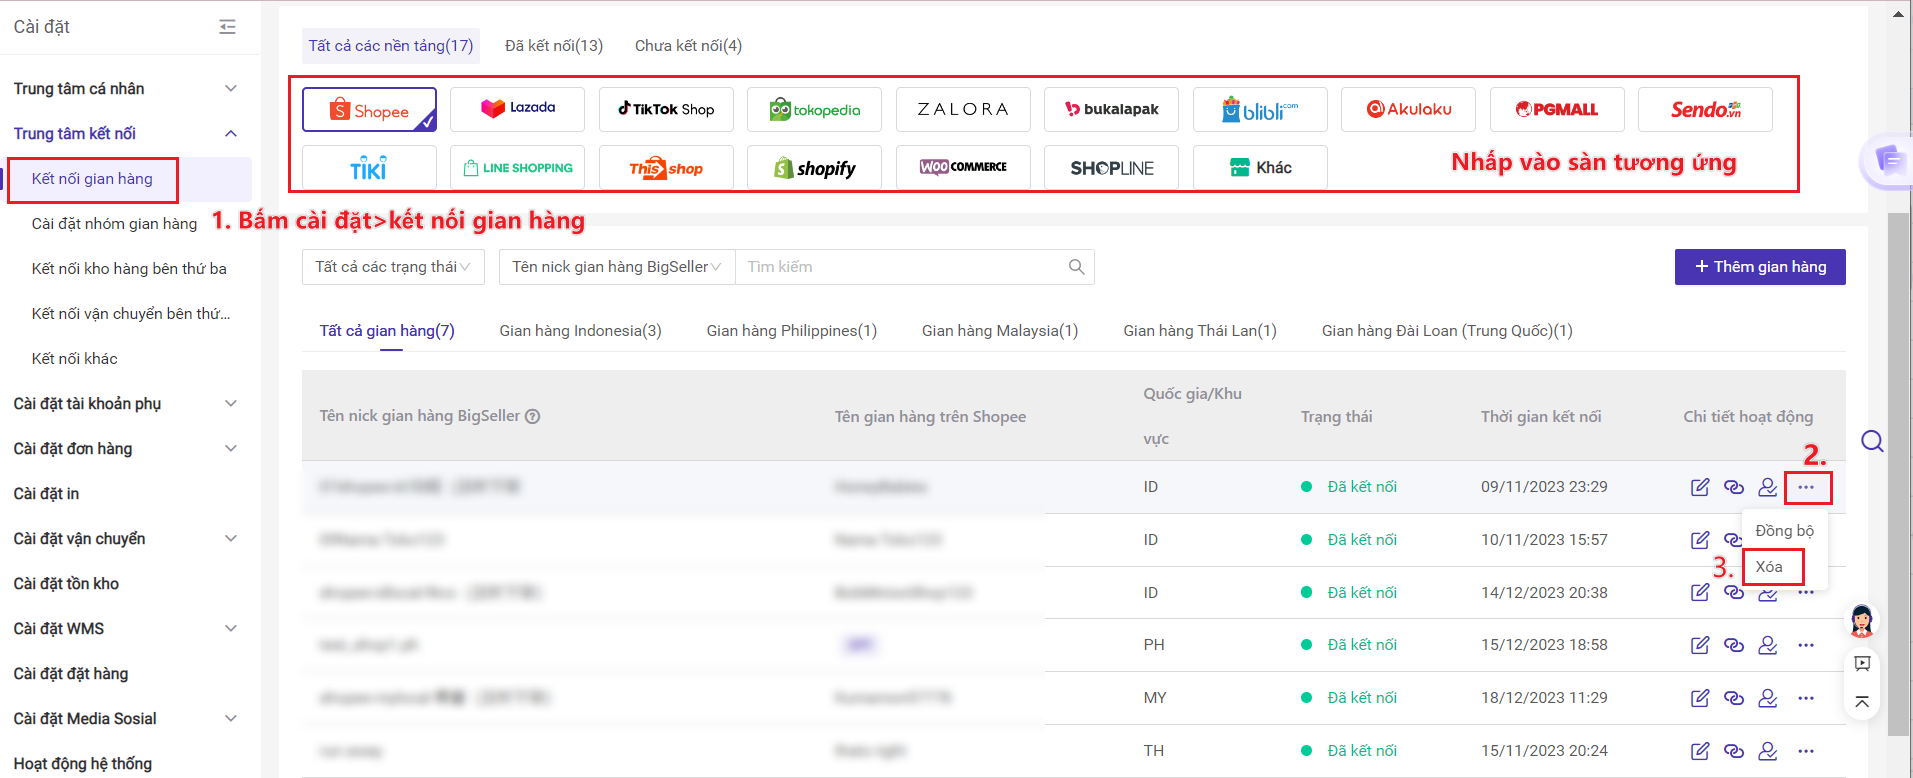This screenshot has width=1913, height=778.
Task: Click the back-to-top arrow icon
Action: (x=1862, y=702)
